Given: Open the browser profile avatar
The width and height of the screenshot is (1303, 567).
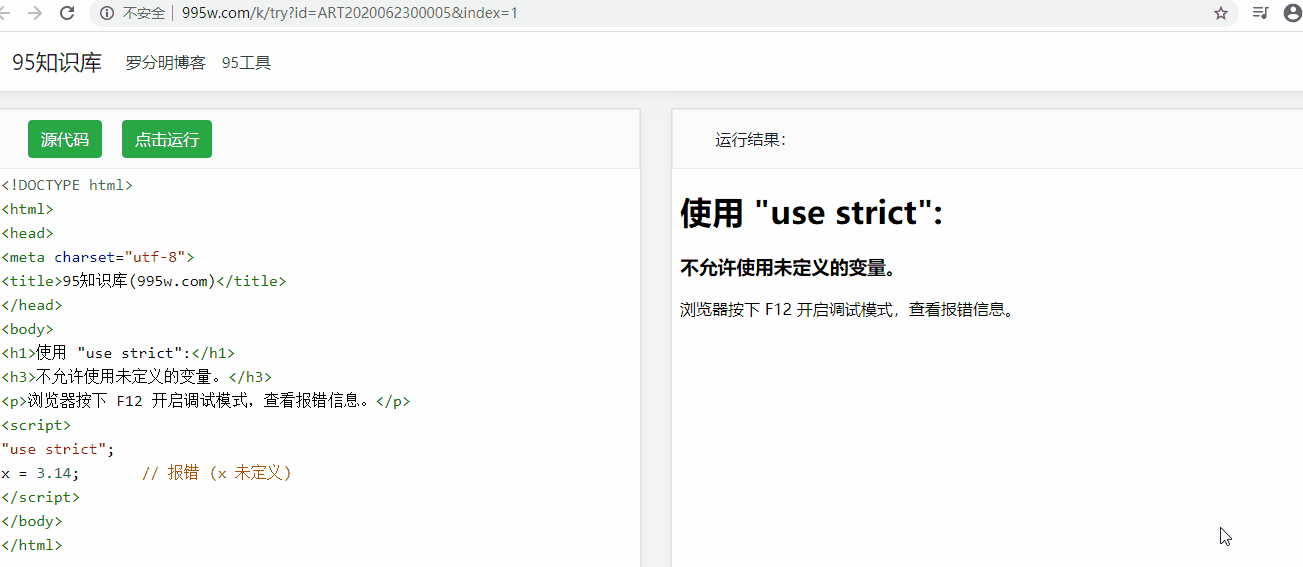Looking at the screenshot, I should [1292, 13].
